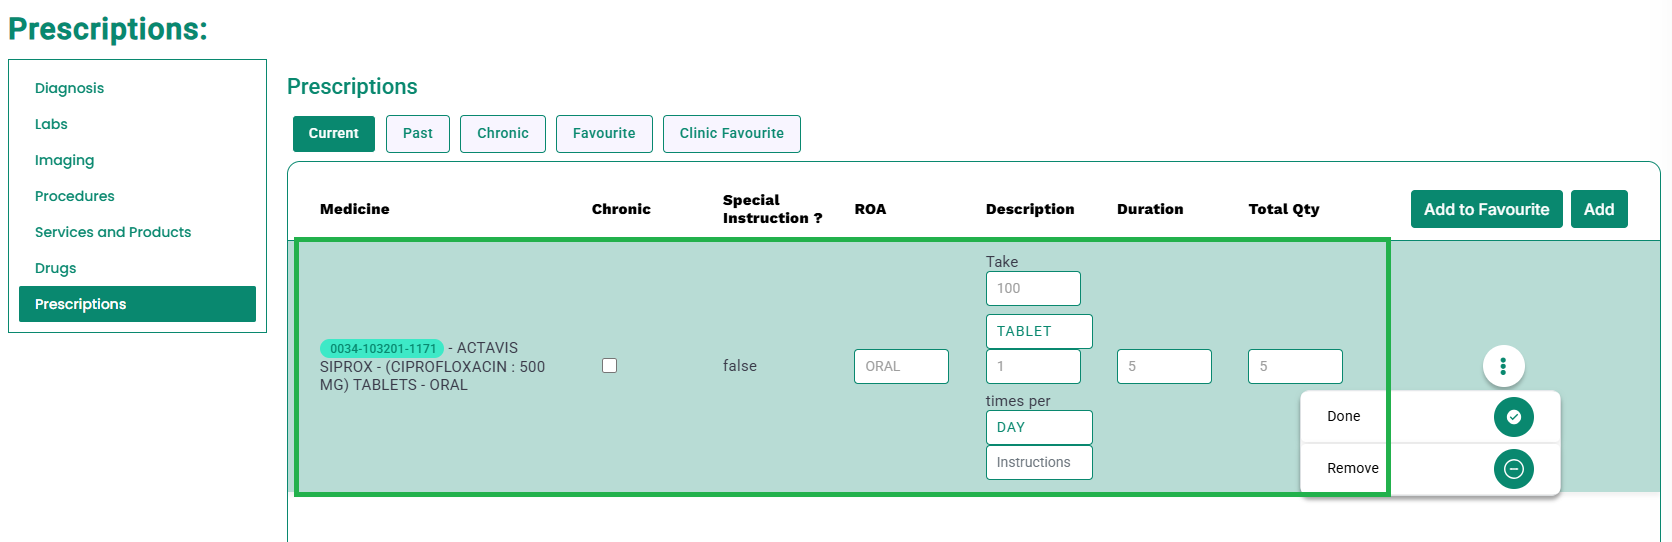This screenshot has width=1672, height=542.
Task: Open Labs in the sidebar
Action: (51, 124)
